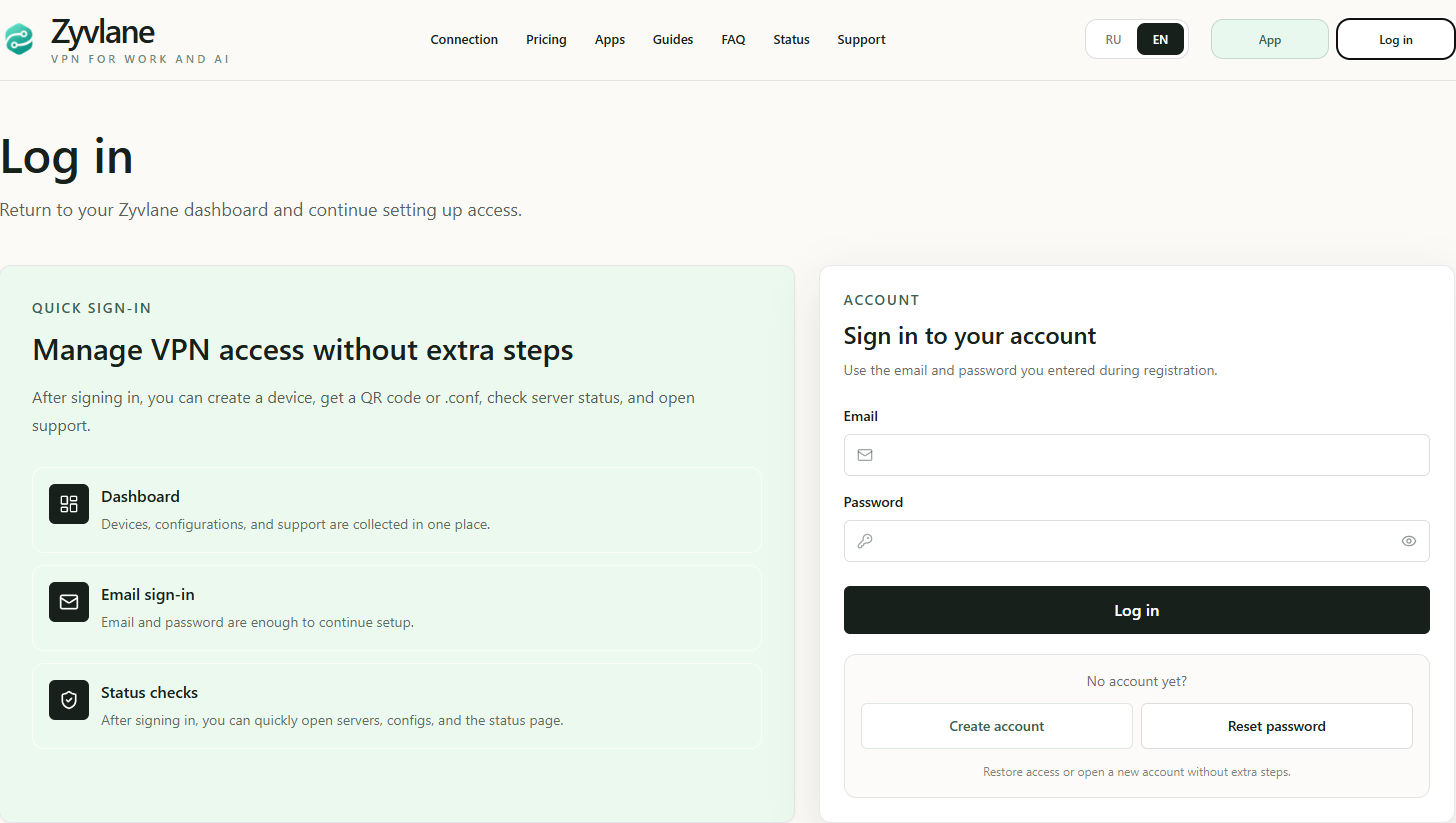Click the green App button
The width and height of the screenshot is (1456, 823).
point(1270,40)
